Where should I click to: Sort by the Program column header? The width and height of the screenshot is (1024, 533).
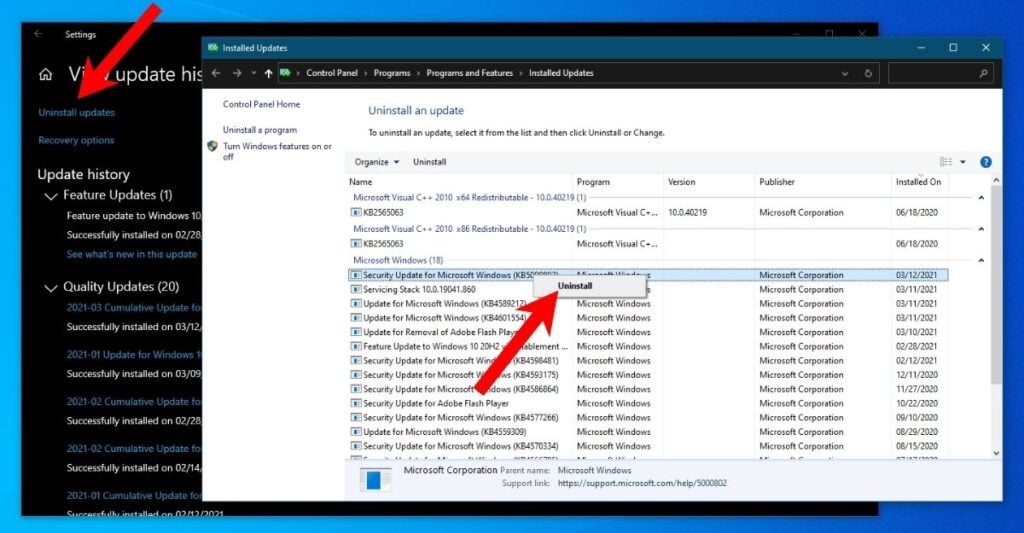tap(593, 182)
